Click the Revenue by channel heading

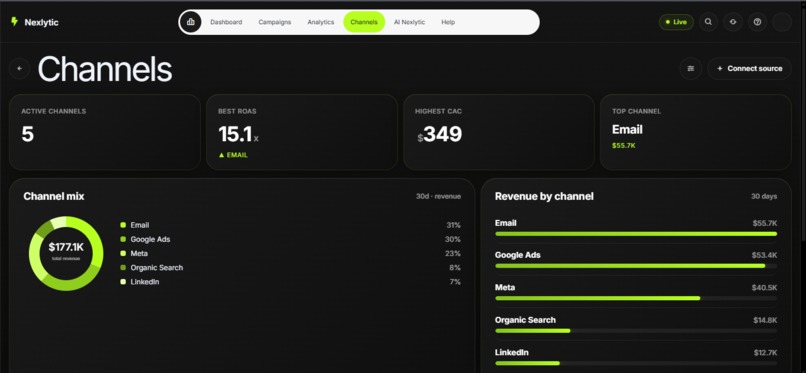click(544, 196)
